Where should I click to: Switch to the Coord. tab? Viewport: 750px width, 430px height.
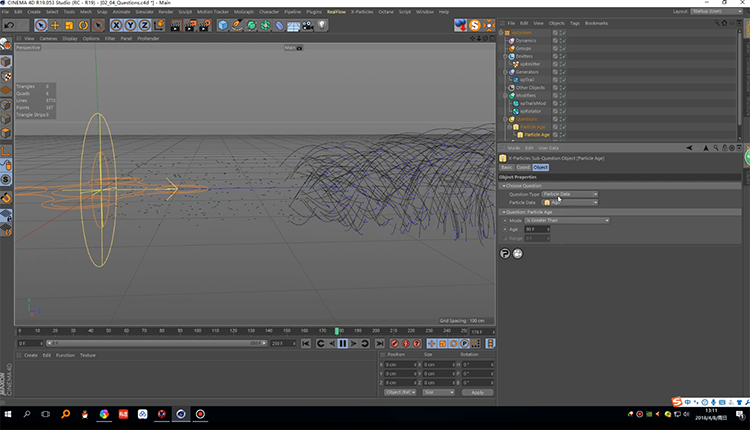[x=523, y=167]
